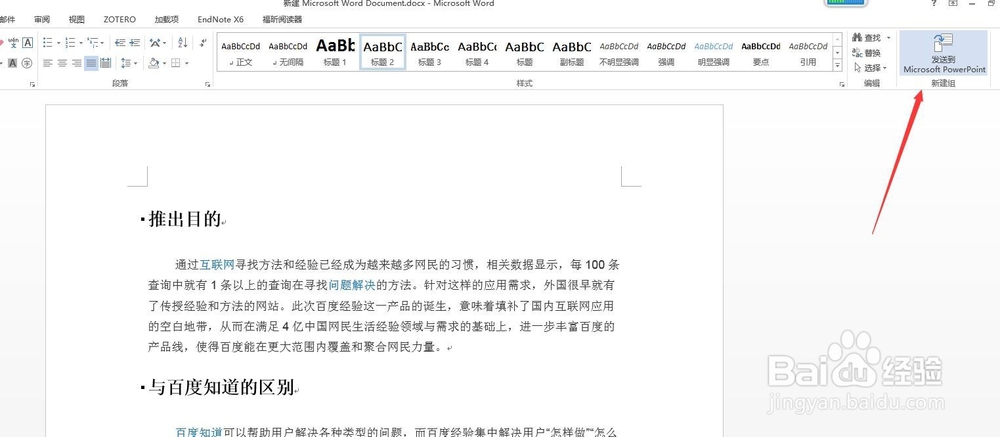Click the bullets list icon
The height and width of the screenshot is (437, 1000).
48,43
